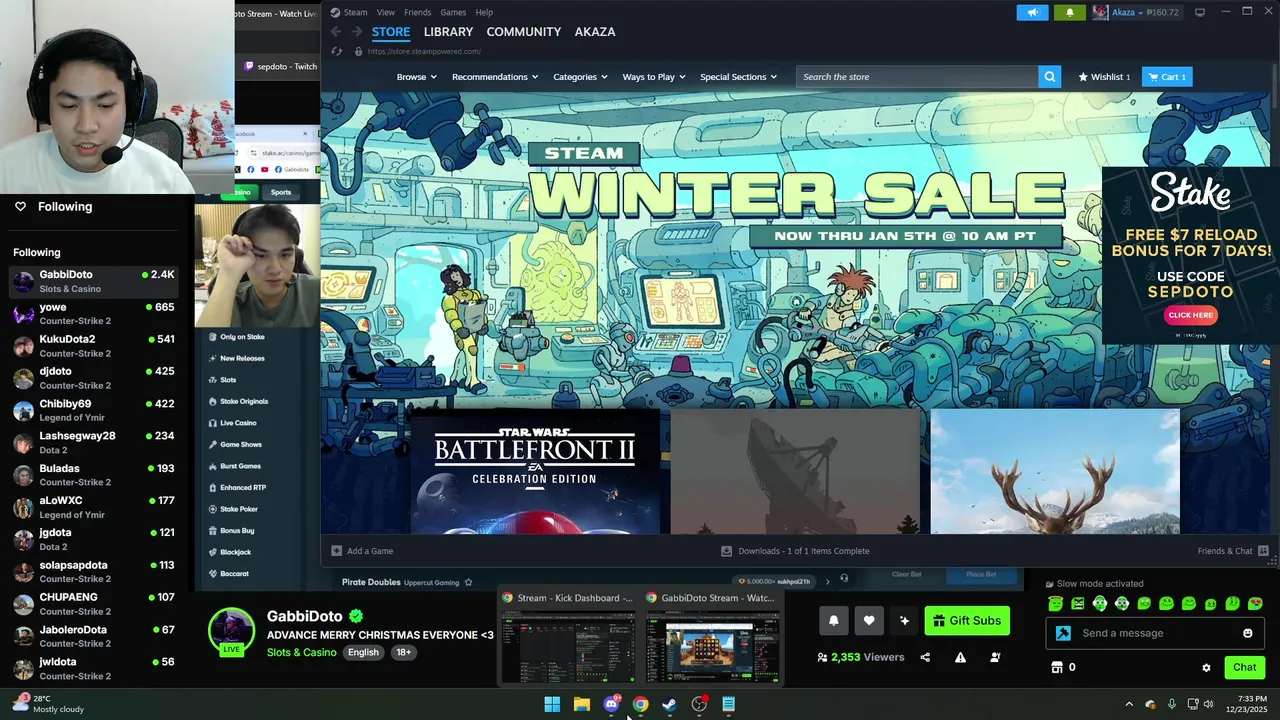
Task: Open Steam taskbar icon
Action: [x=670, y=704]
